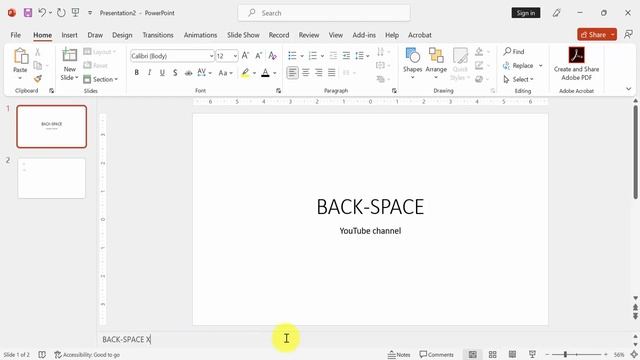
Task: Center the text
Action: (x=306, y=73)
